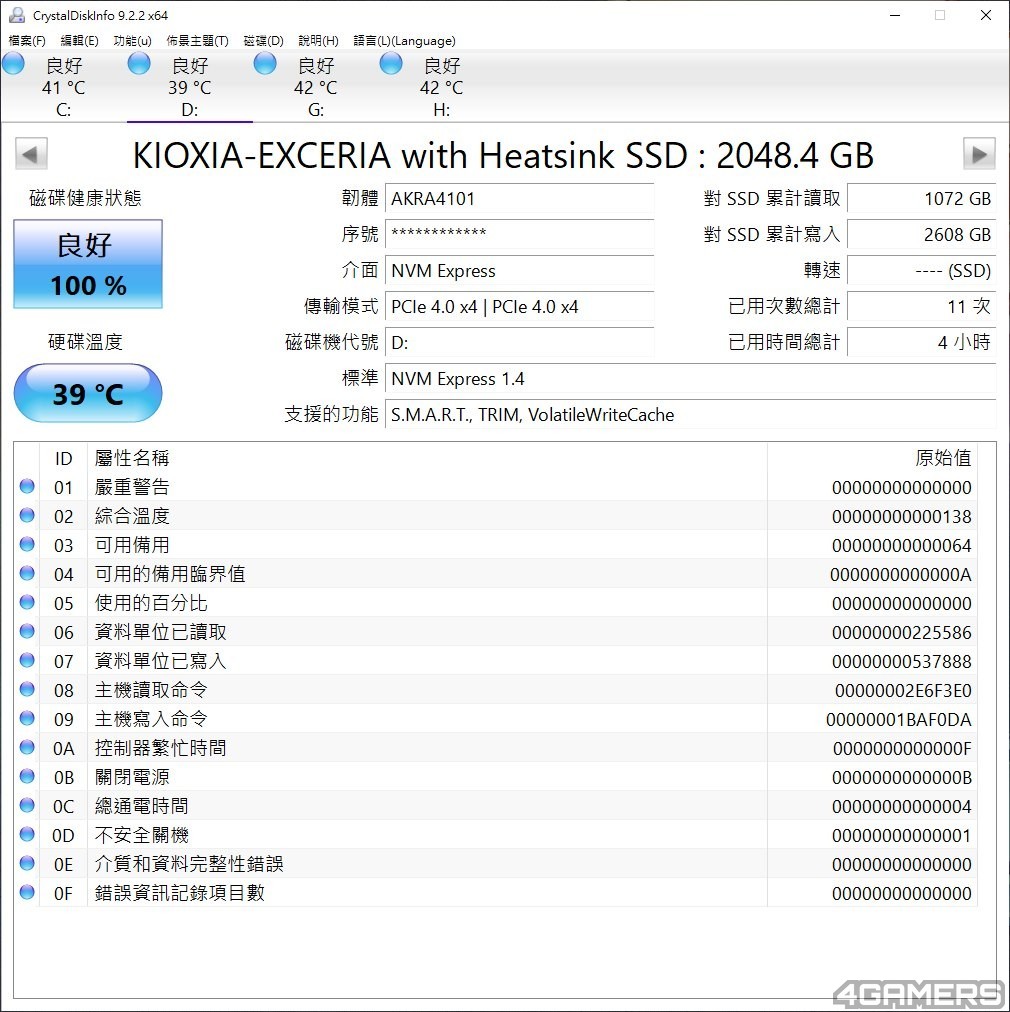The height and width of the screenshot is (1012, 1010).
Task: Open the 編輯(E) menu
Action: [x=79, y=41]
